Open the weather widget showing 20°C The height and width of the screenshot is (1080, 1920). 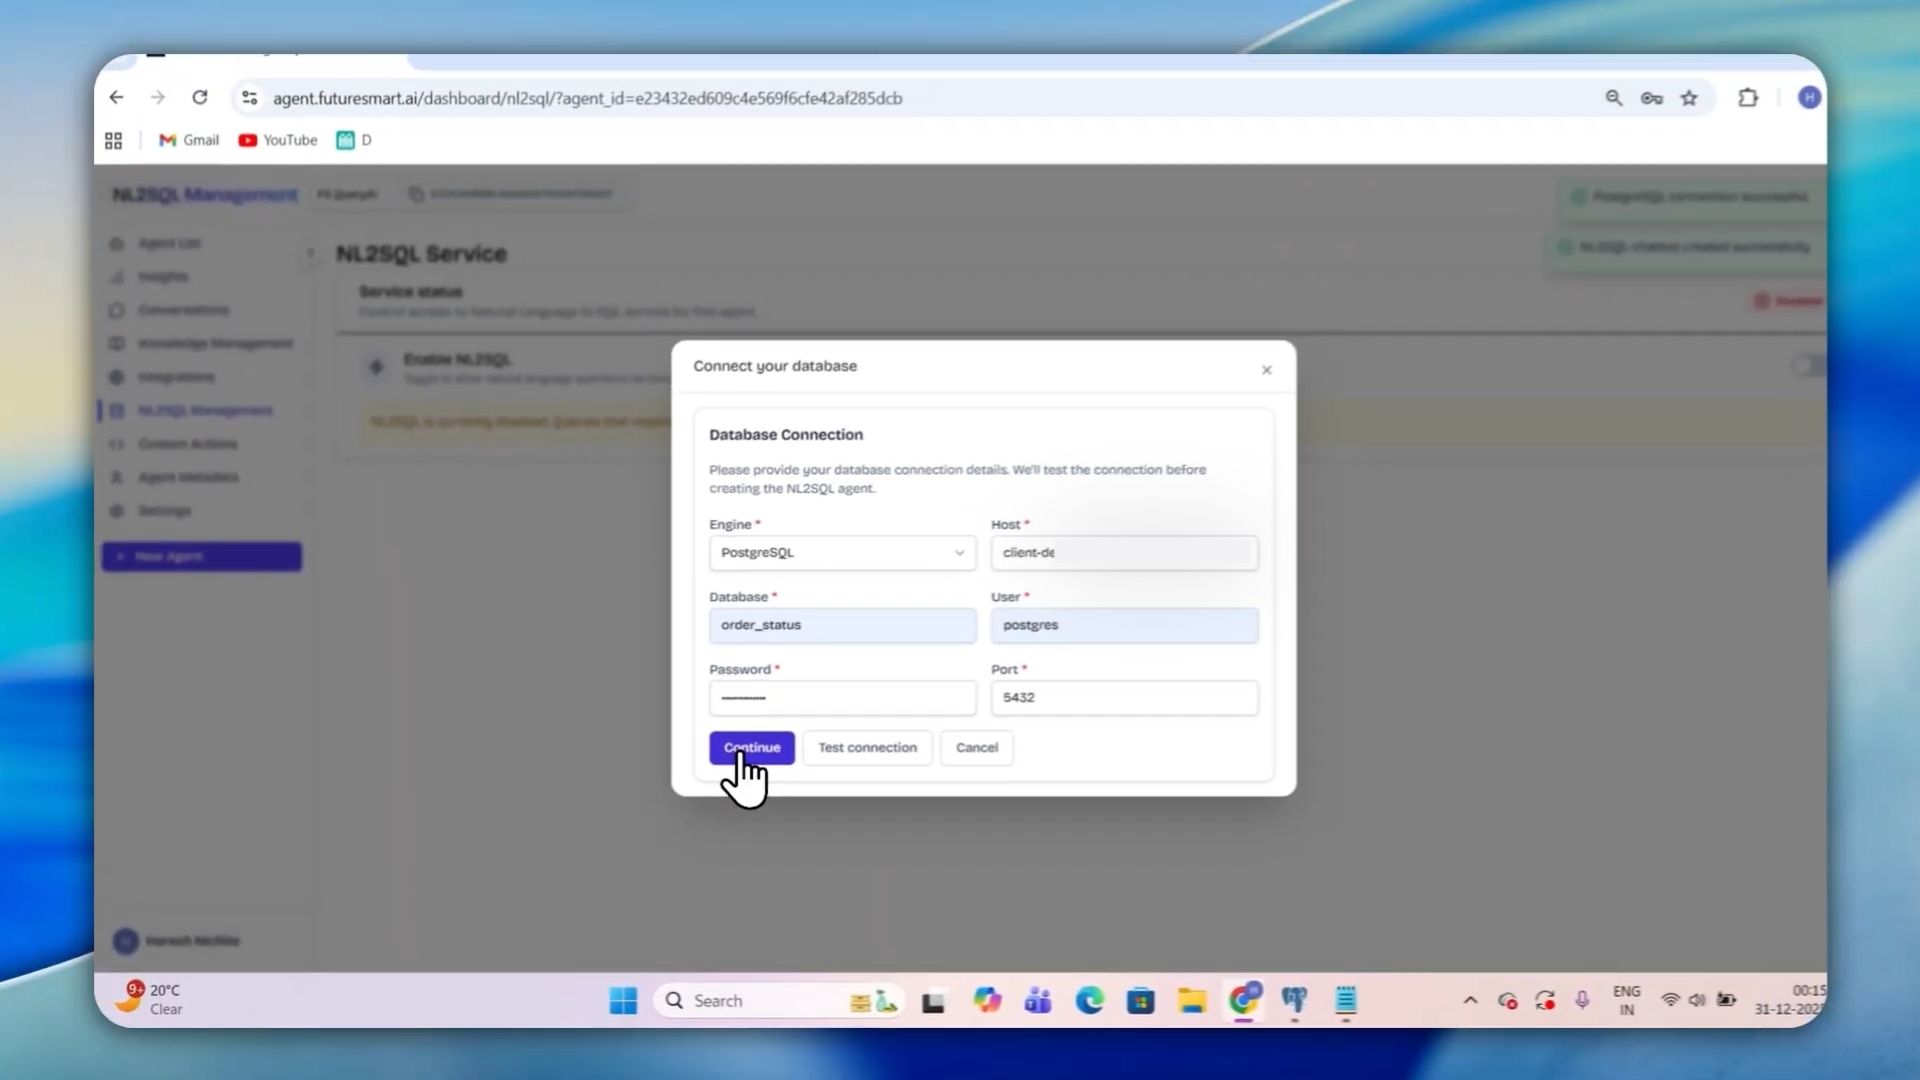click(150, 999)
